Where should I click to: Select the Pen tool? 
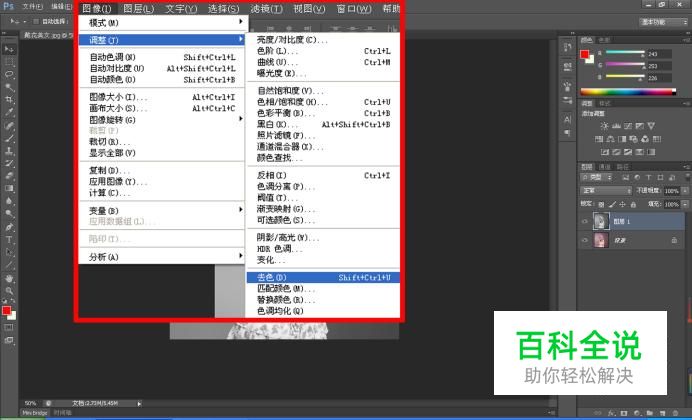[x=9, y=227]
